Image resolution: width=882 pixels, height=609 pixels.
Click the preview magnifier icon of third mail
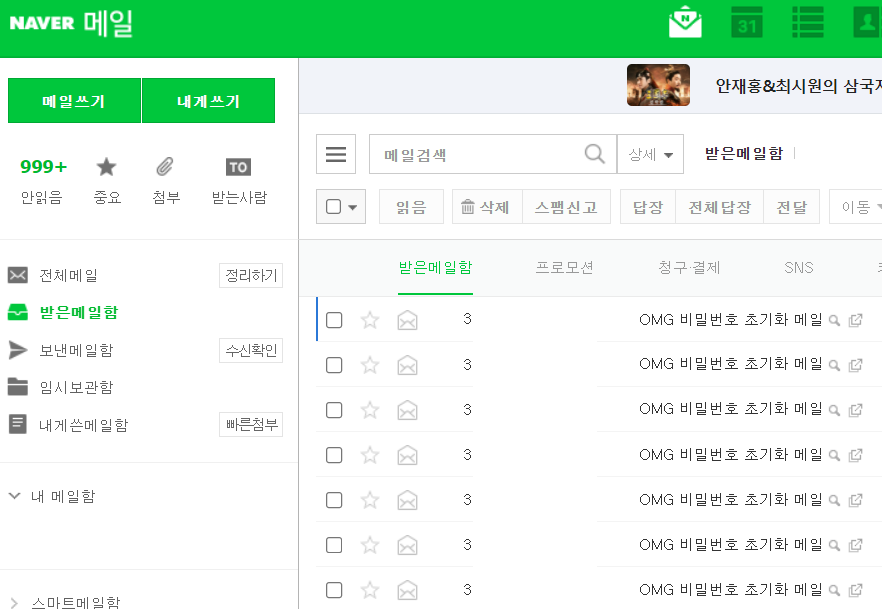click(x=835, y=410)
